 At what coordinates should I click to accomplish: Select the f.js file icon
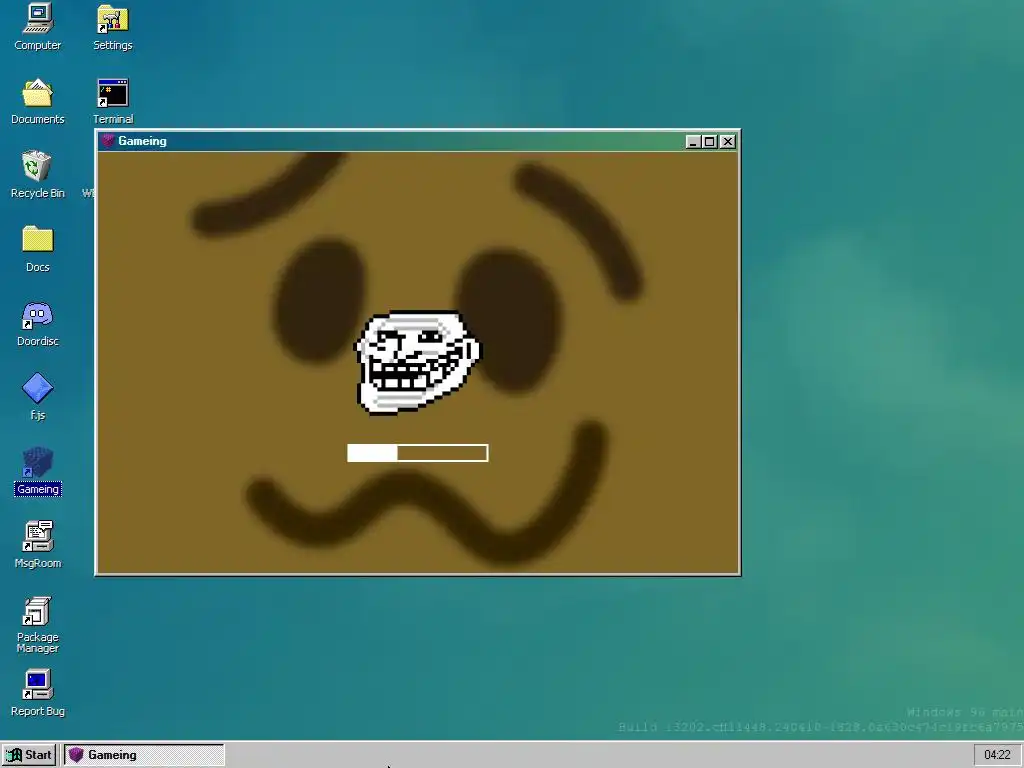click(x=37, y=397)
